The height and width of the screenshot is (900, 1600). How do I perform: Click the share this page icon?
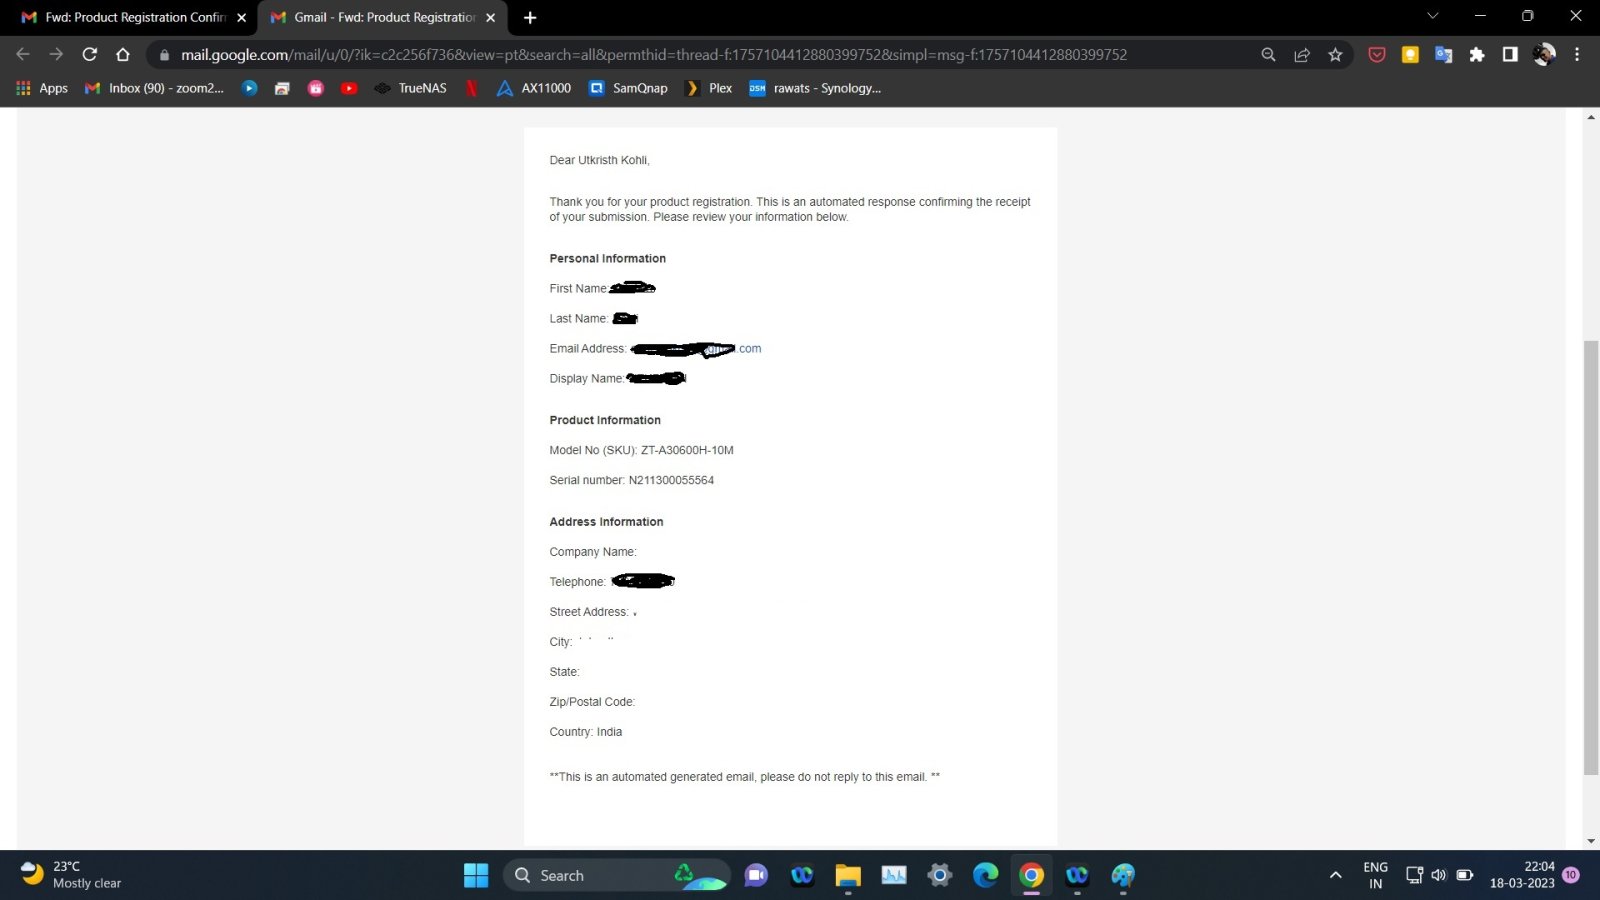coord(1302,55)
